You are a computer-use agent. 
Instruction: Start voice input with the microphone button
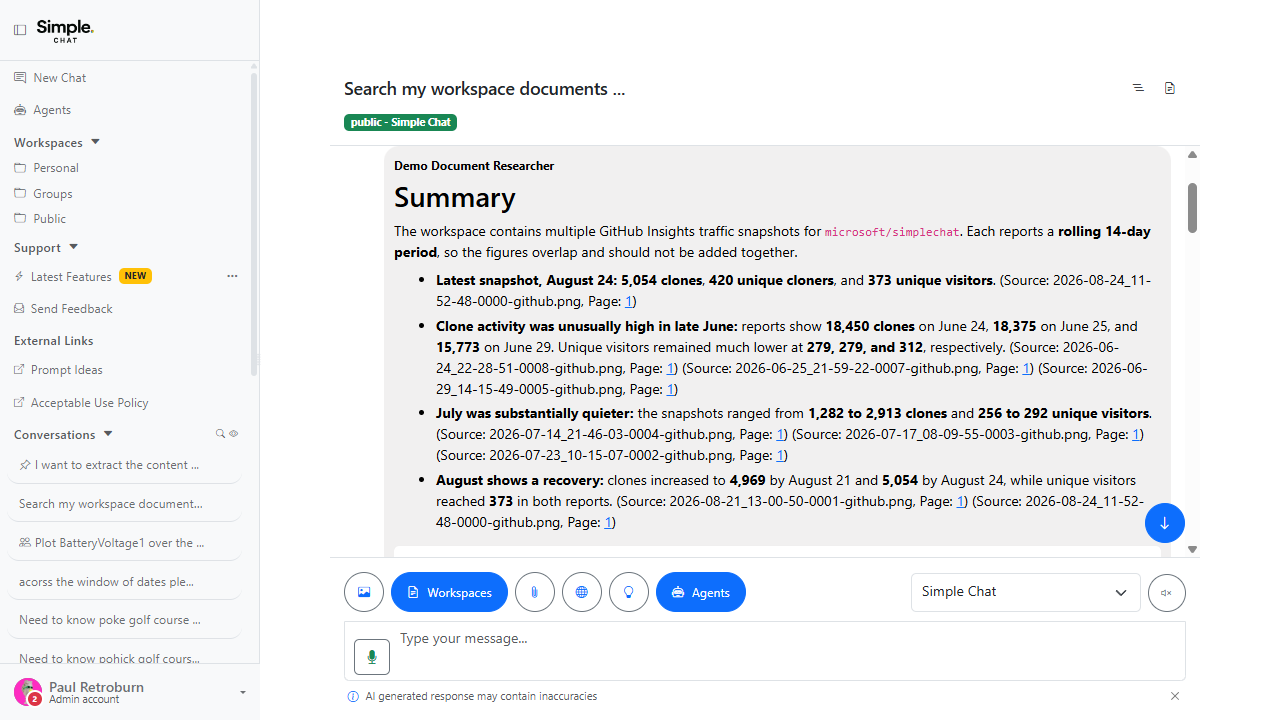(372, 657)
